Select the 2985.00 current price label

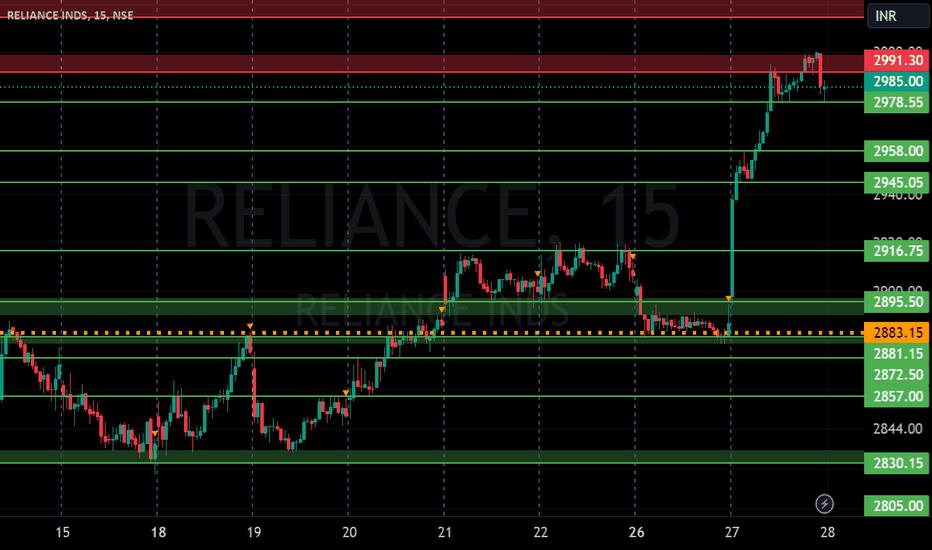(896, 81)
